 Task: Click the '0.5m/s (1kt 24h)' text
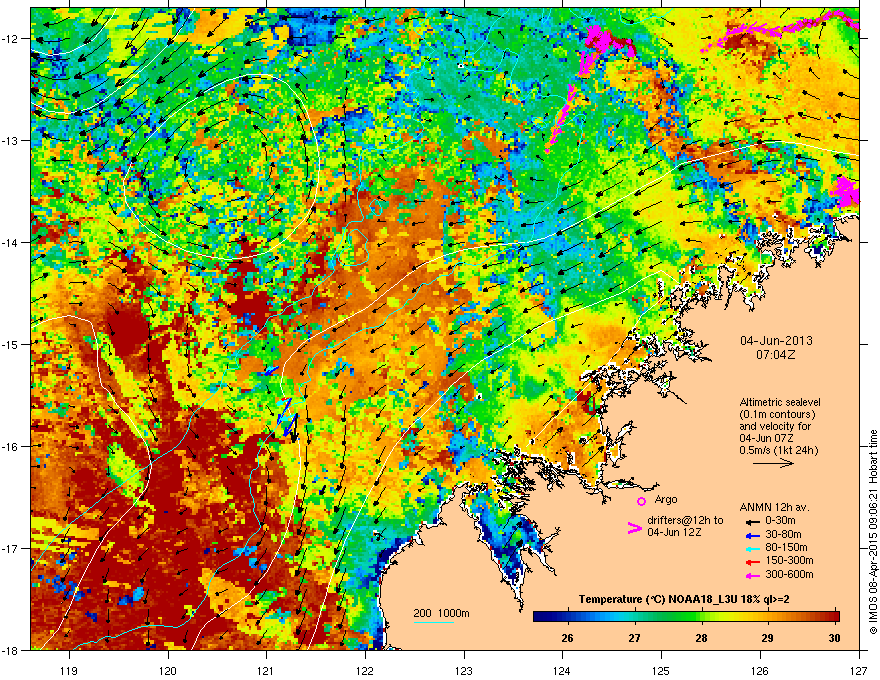pyautogui.click(x=778, y=450)
